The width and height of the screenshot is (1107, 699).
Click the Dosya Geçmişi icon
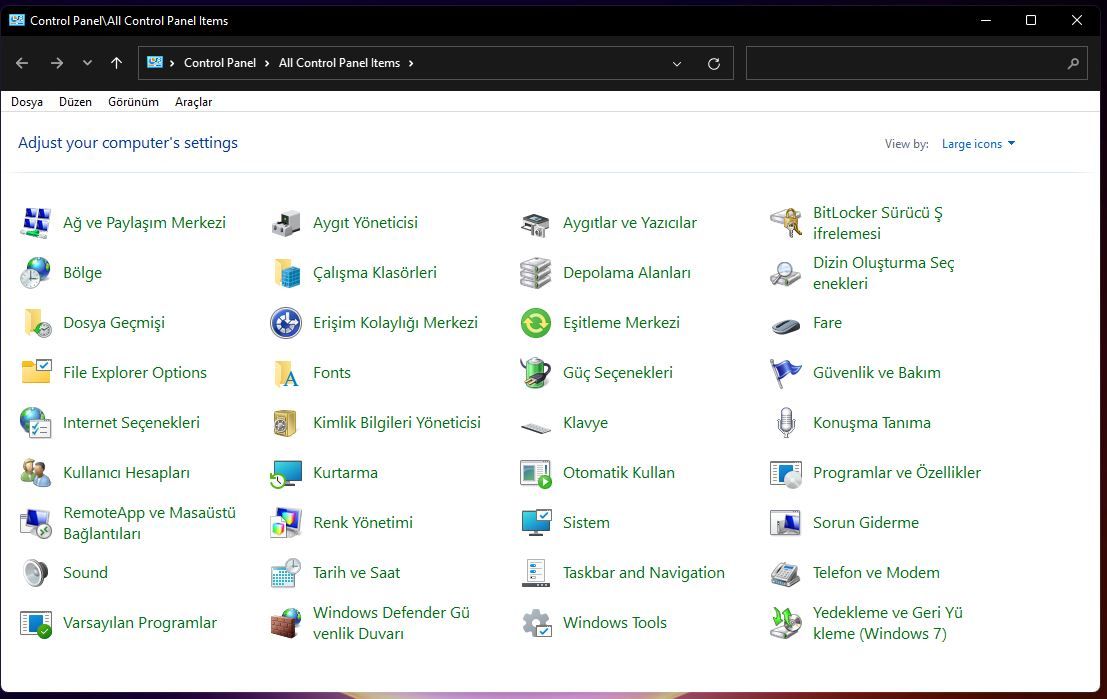pos(36,323)
